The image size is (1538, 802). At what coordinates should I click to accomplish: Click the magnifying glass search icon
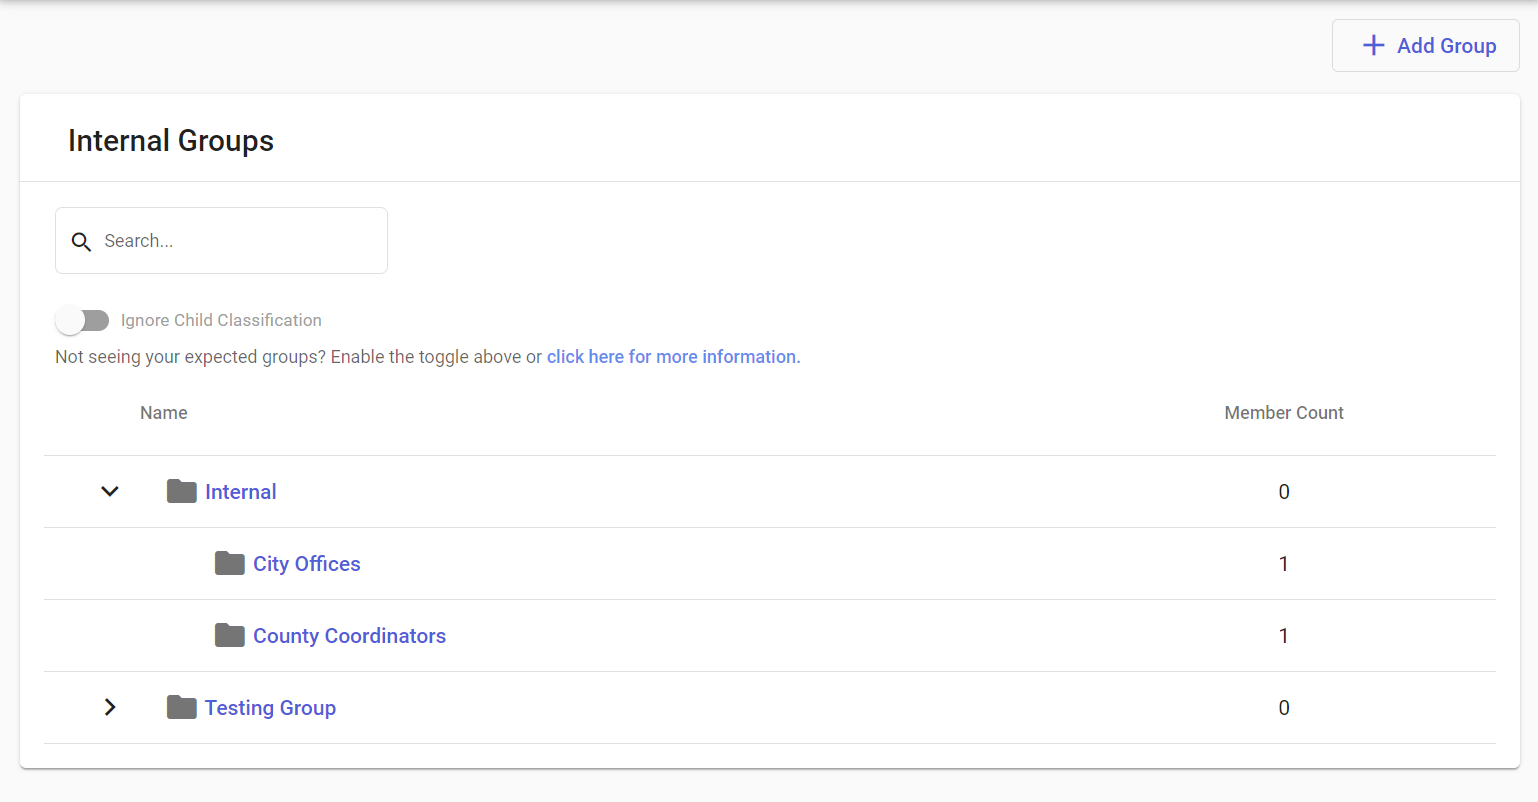82,242
